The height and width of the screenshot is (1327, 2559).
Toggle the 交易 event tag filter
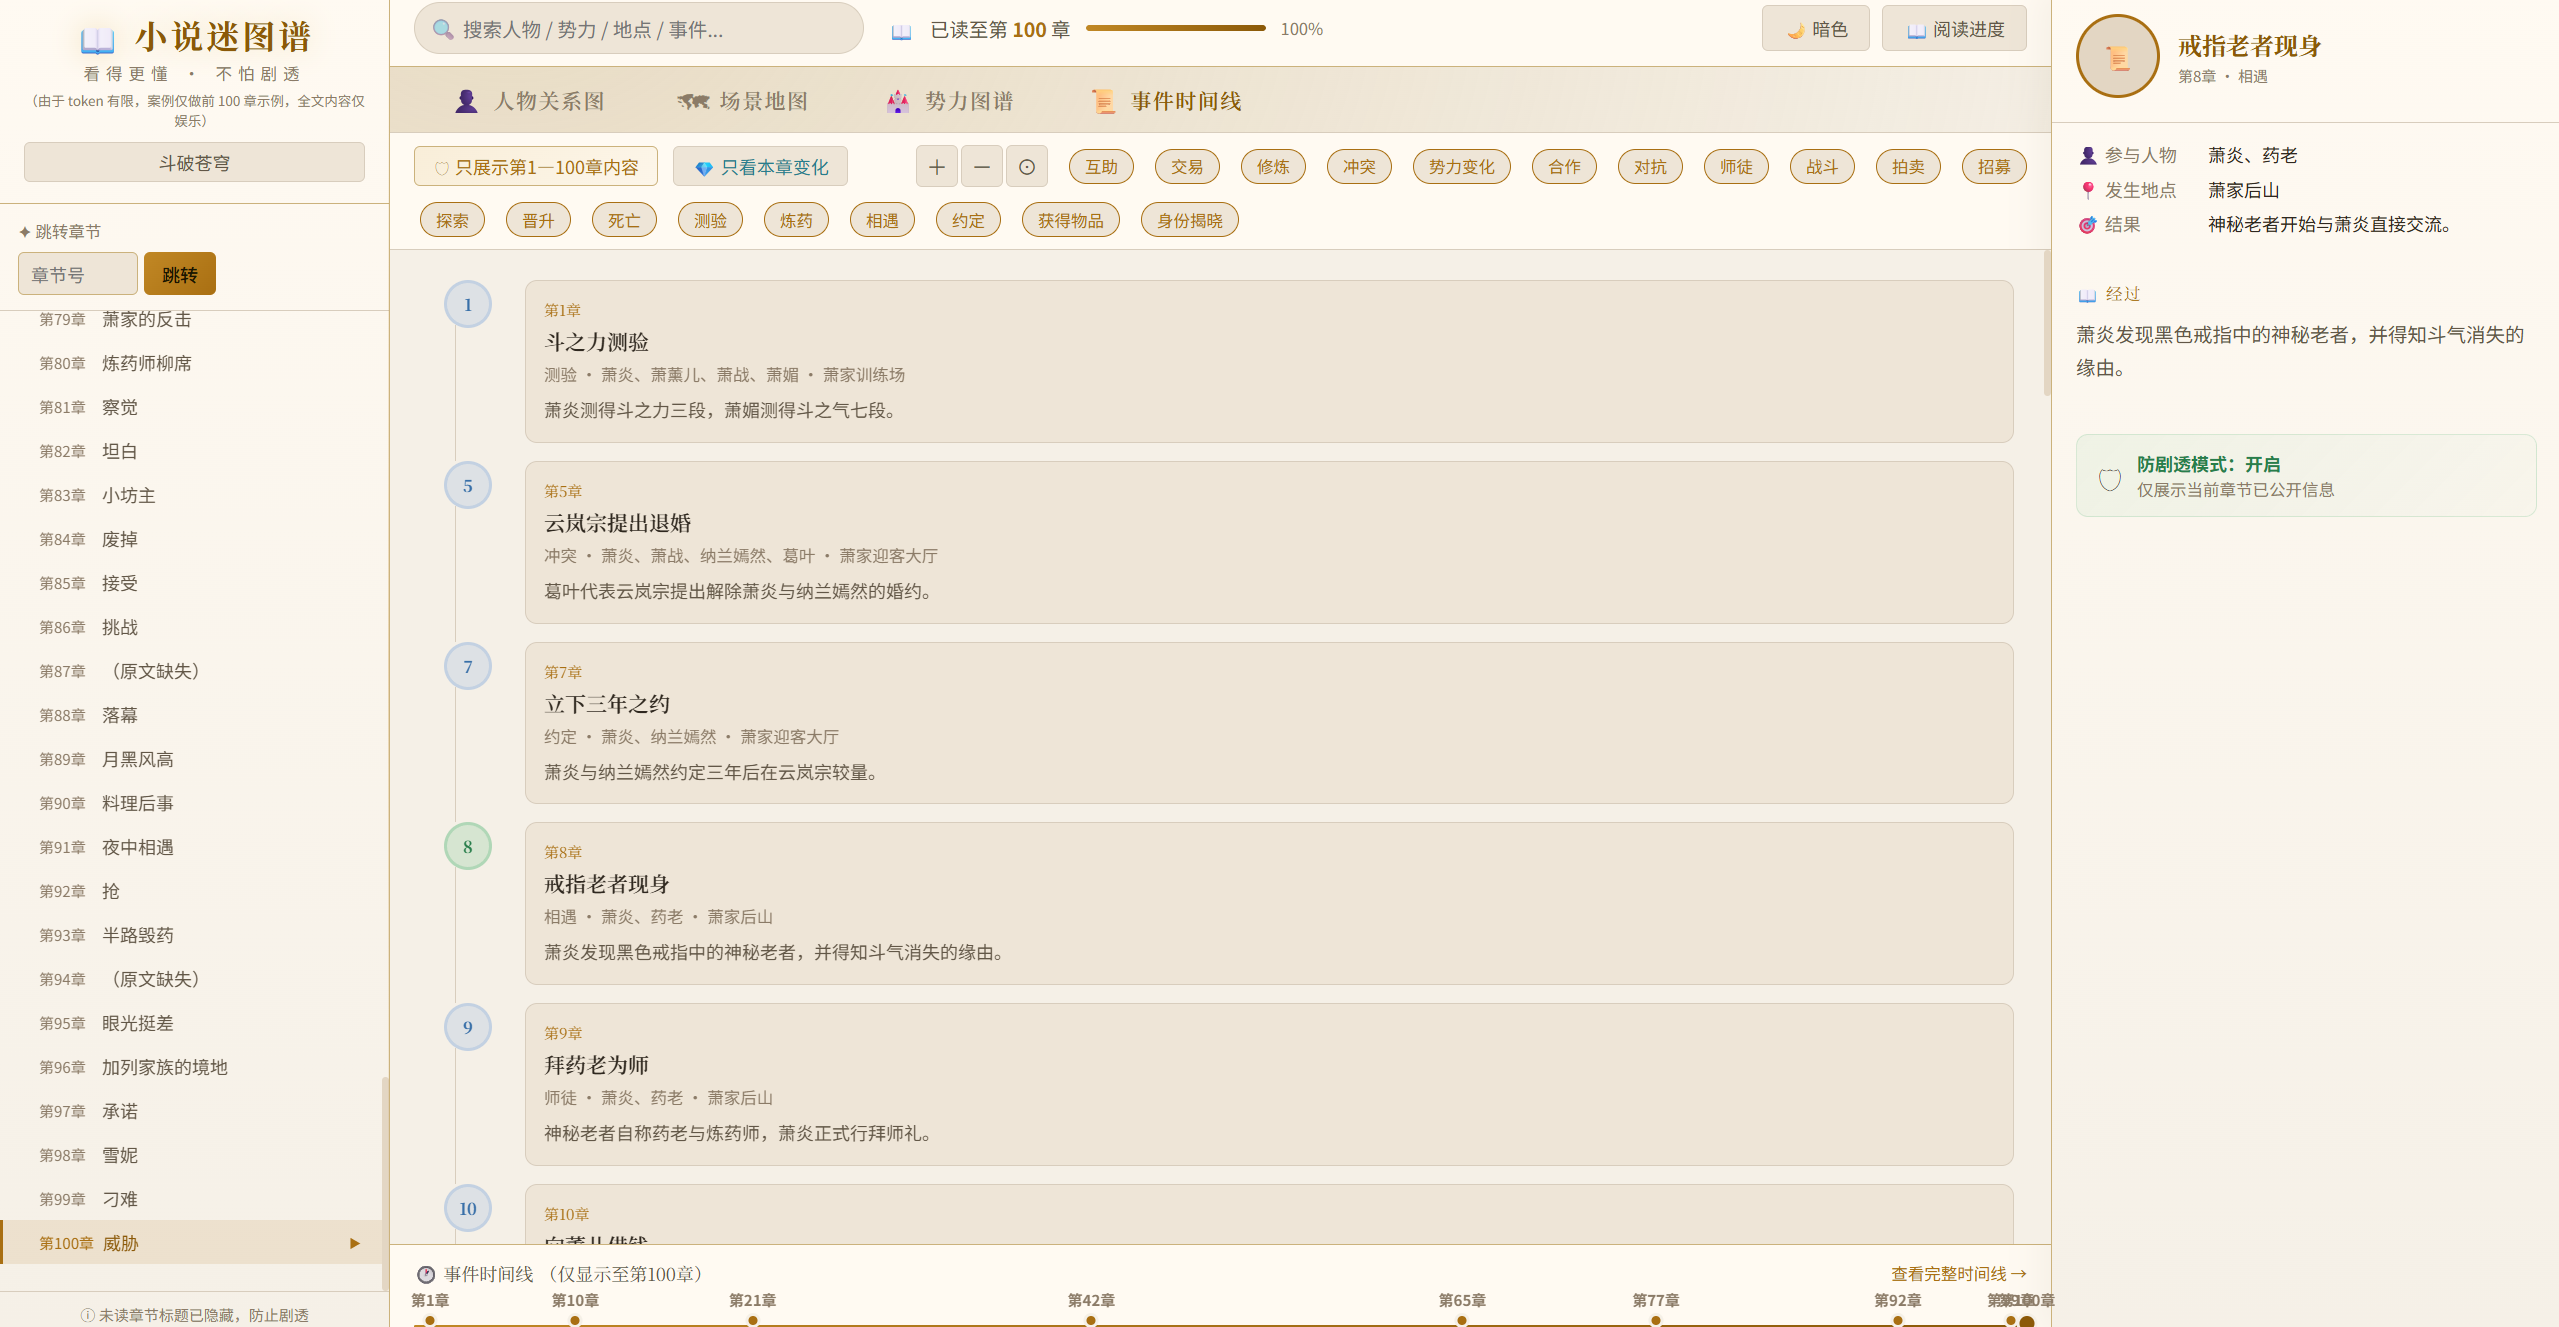pos(1187,167)
